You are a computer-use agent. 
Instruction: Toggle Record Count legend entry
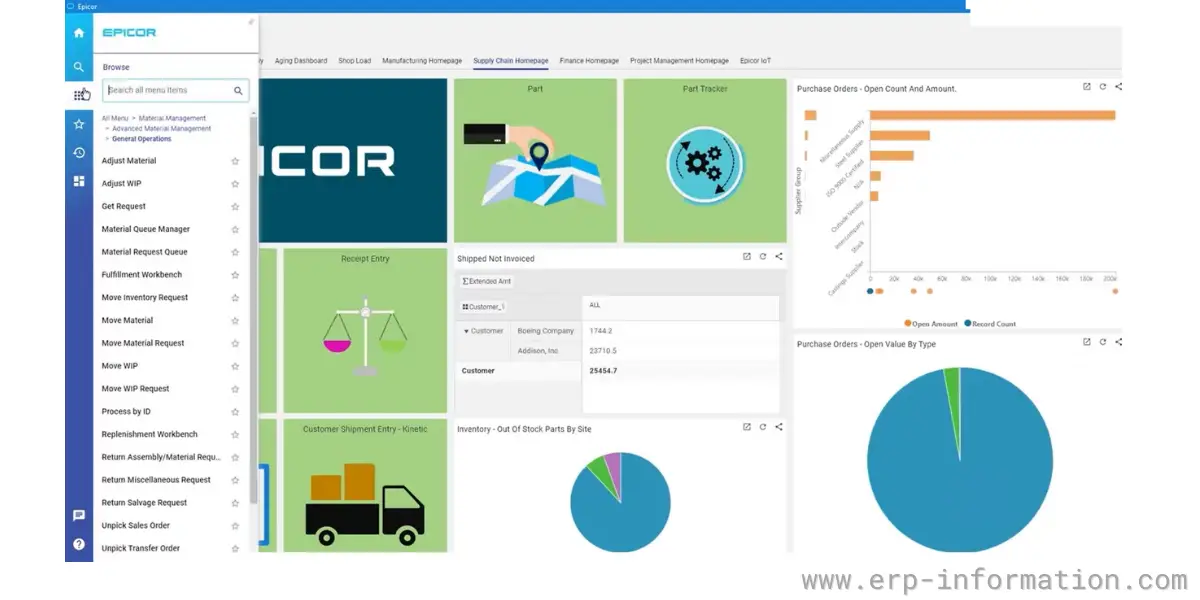[990, 324]
